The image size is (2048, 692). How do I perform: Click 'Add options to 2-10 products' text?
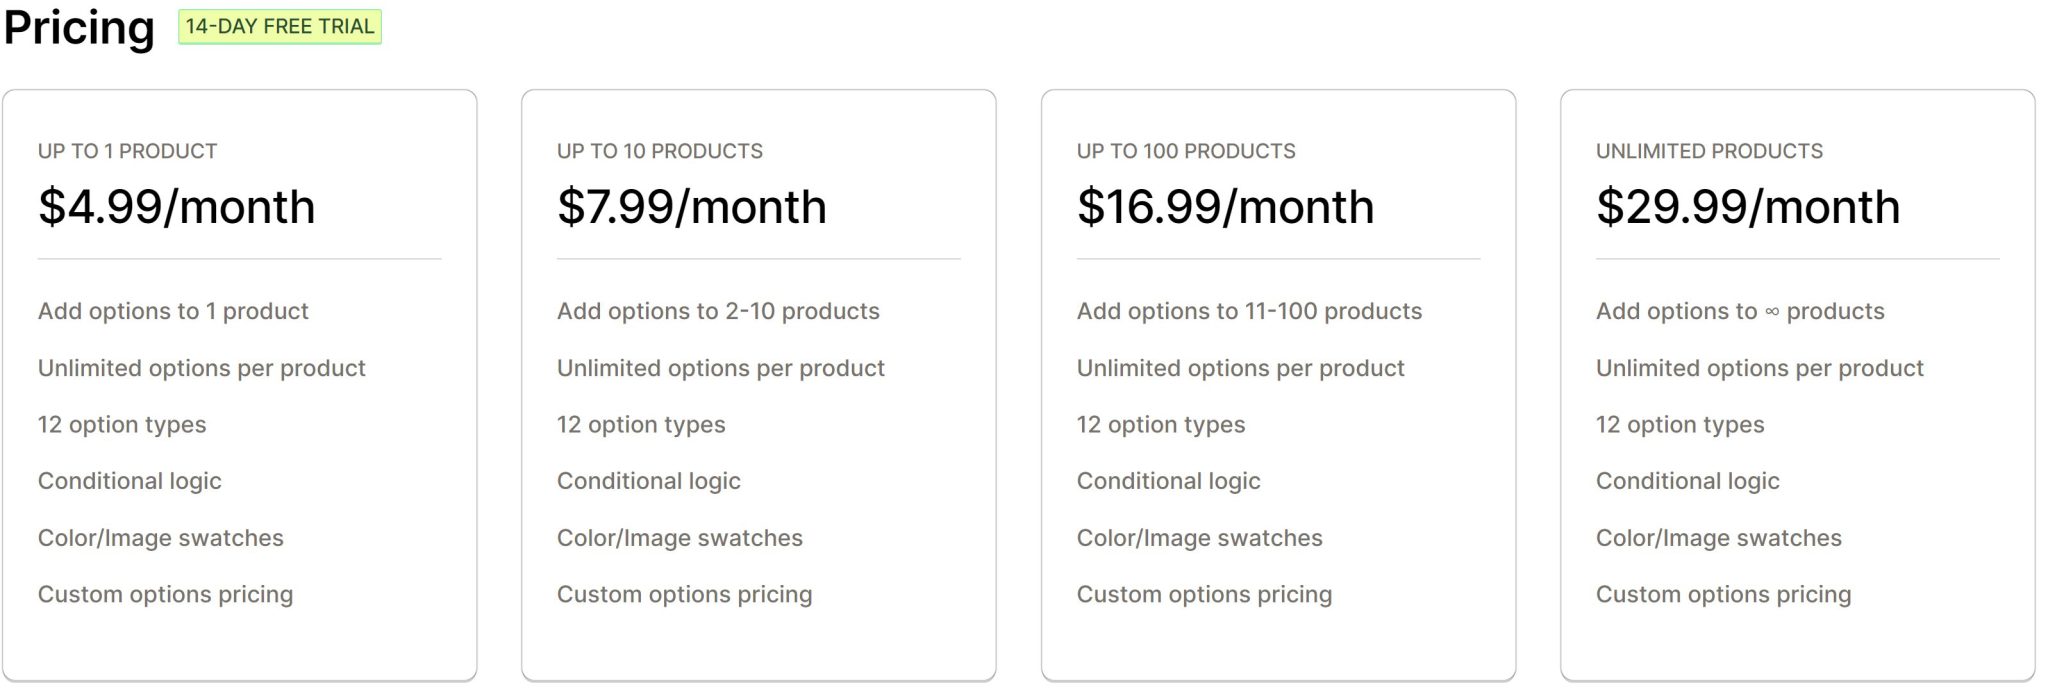[718, 311]
